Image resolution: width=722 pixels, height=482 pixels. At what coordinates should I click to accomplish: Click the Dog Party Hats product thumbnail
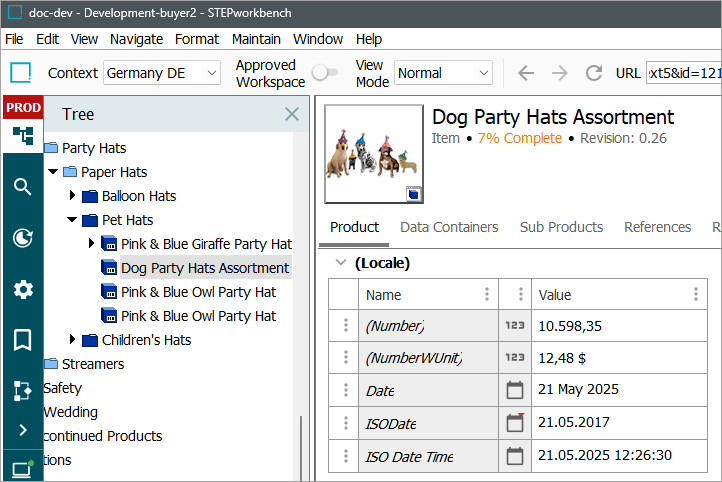tap(373, 154)
